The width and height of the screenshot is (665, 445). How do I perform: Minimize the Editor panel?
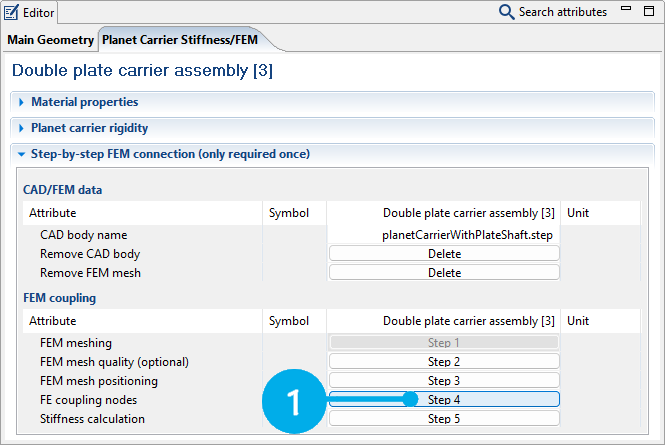626,8
